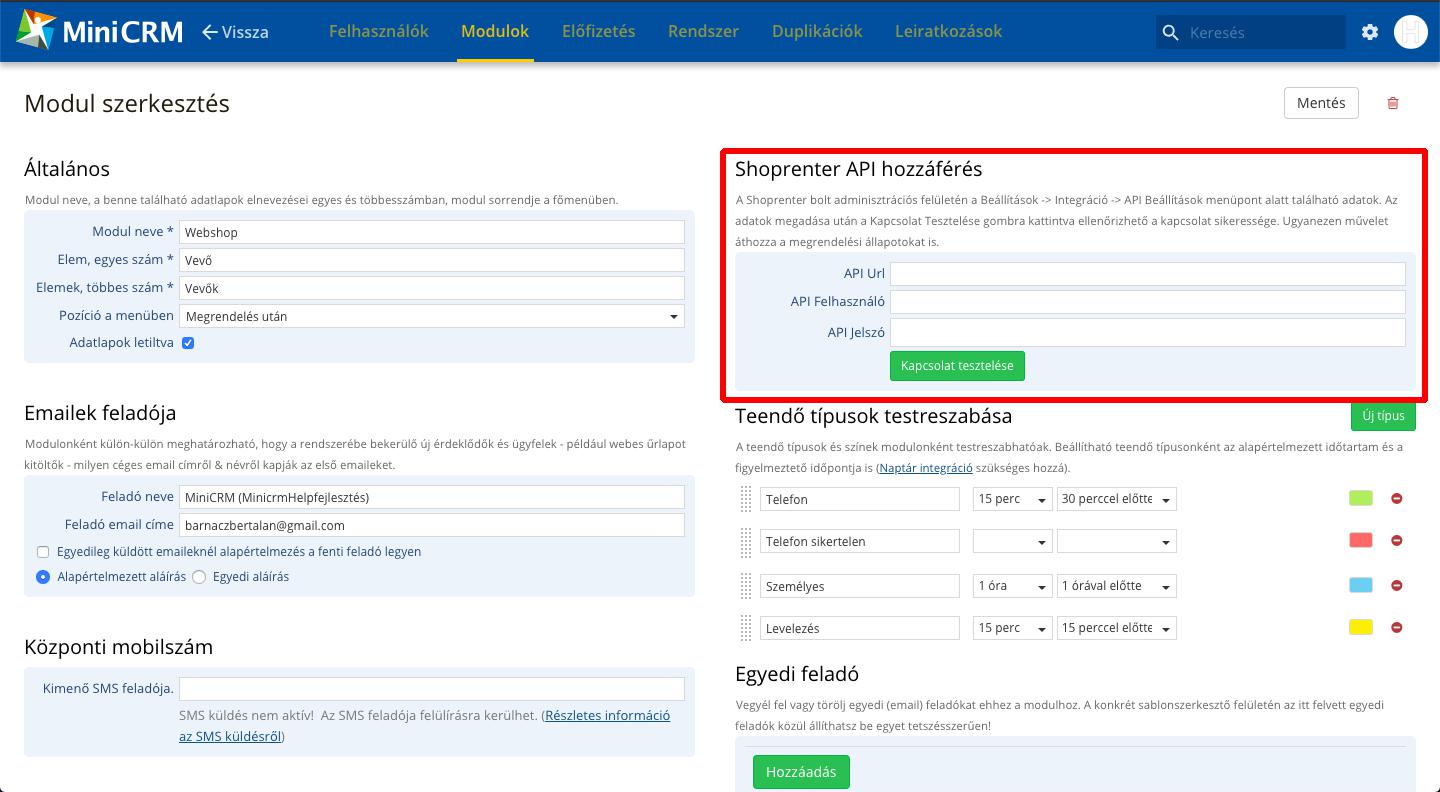
Task: Grab drag handle of Telefon sikertelen row
Action: point(746,541)
